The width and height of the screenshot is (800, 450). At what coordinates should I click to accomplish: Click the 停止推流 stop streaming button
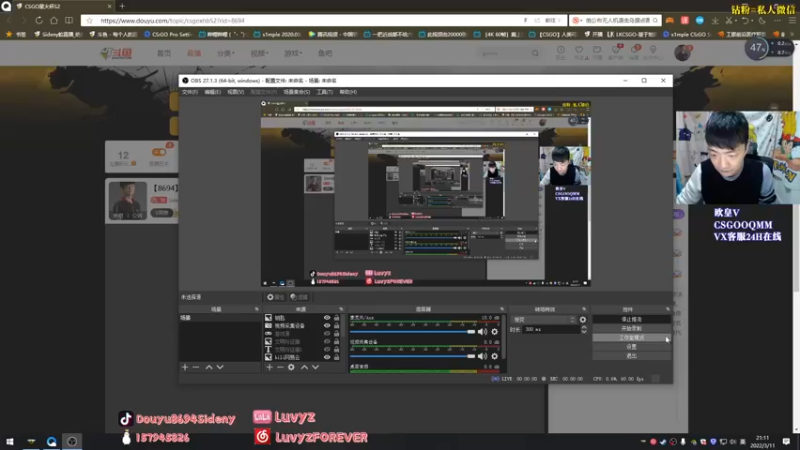click(632, 319)
